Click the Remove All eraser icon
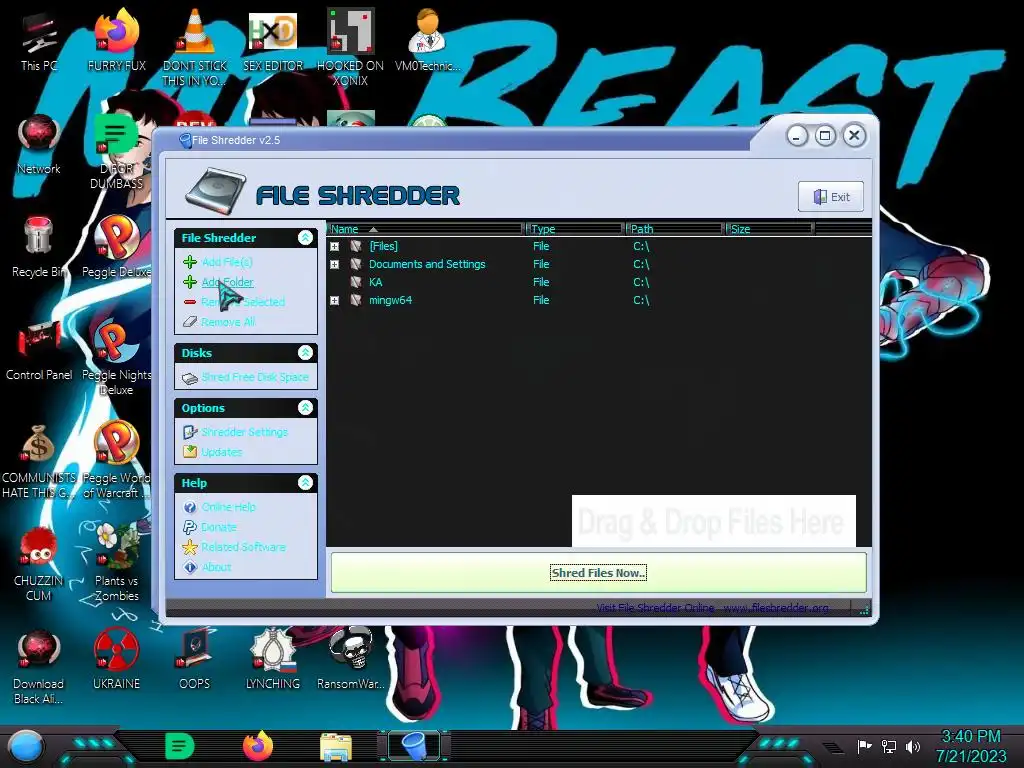 click(x=190, y=322)
